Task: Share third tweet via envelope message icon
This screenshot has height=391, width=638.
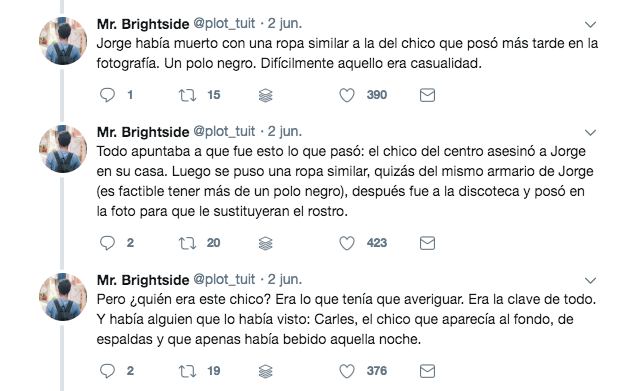Action: 427,371
